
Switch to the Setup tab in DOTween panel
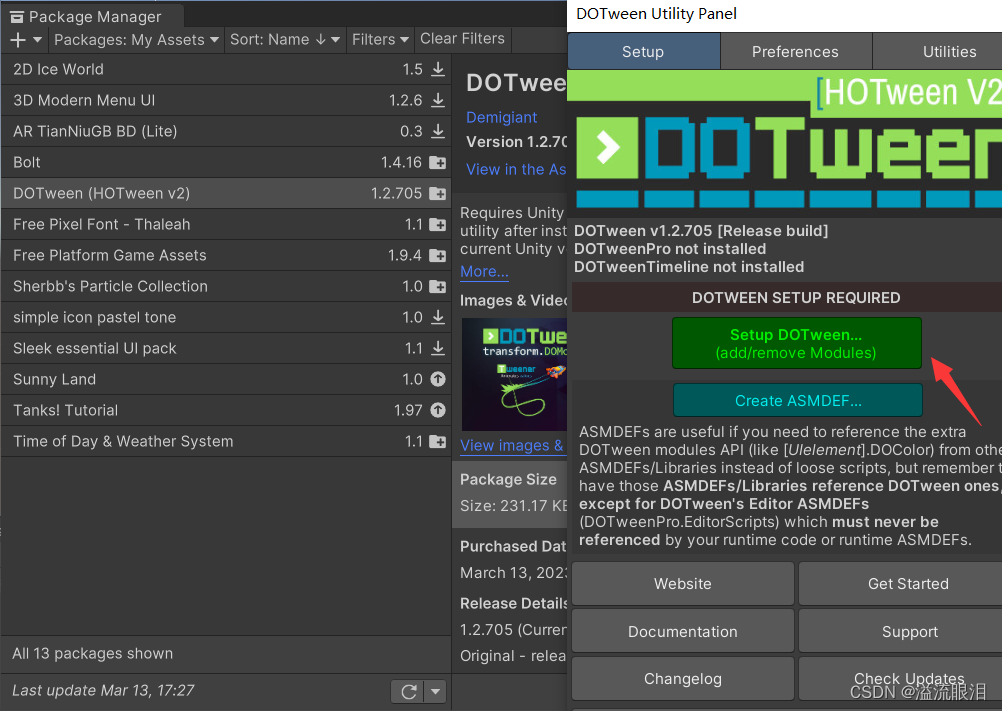(644, 51)
